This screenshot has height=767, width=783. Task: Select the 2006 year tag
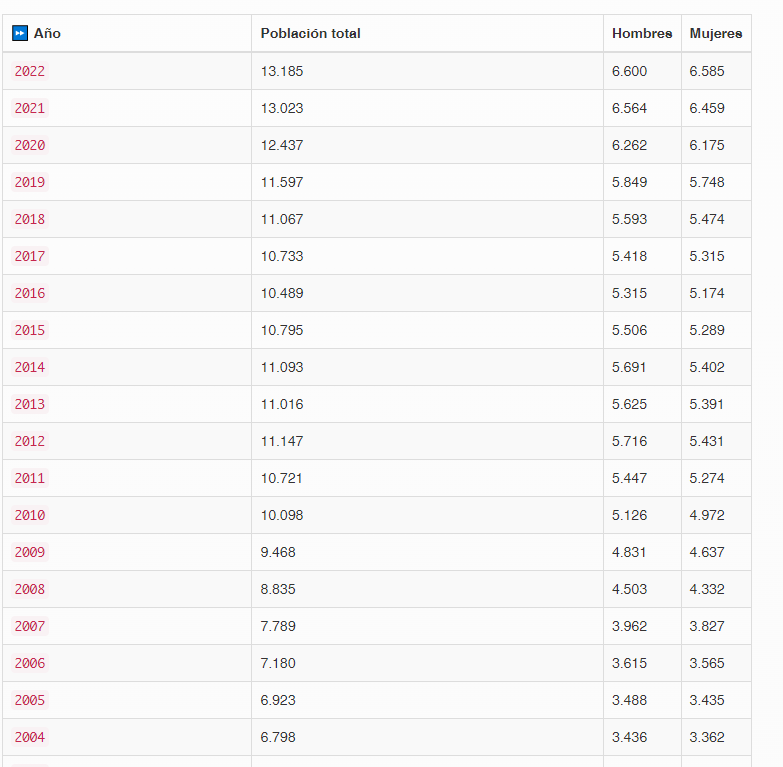tap(30, 663)
